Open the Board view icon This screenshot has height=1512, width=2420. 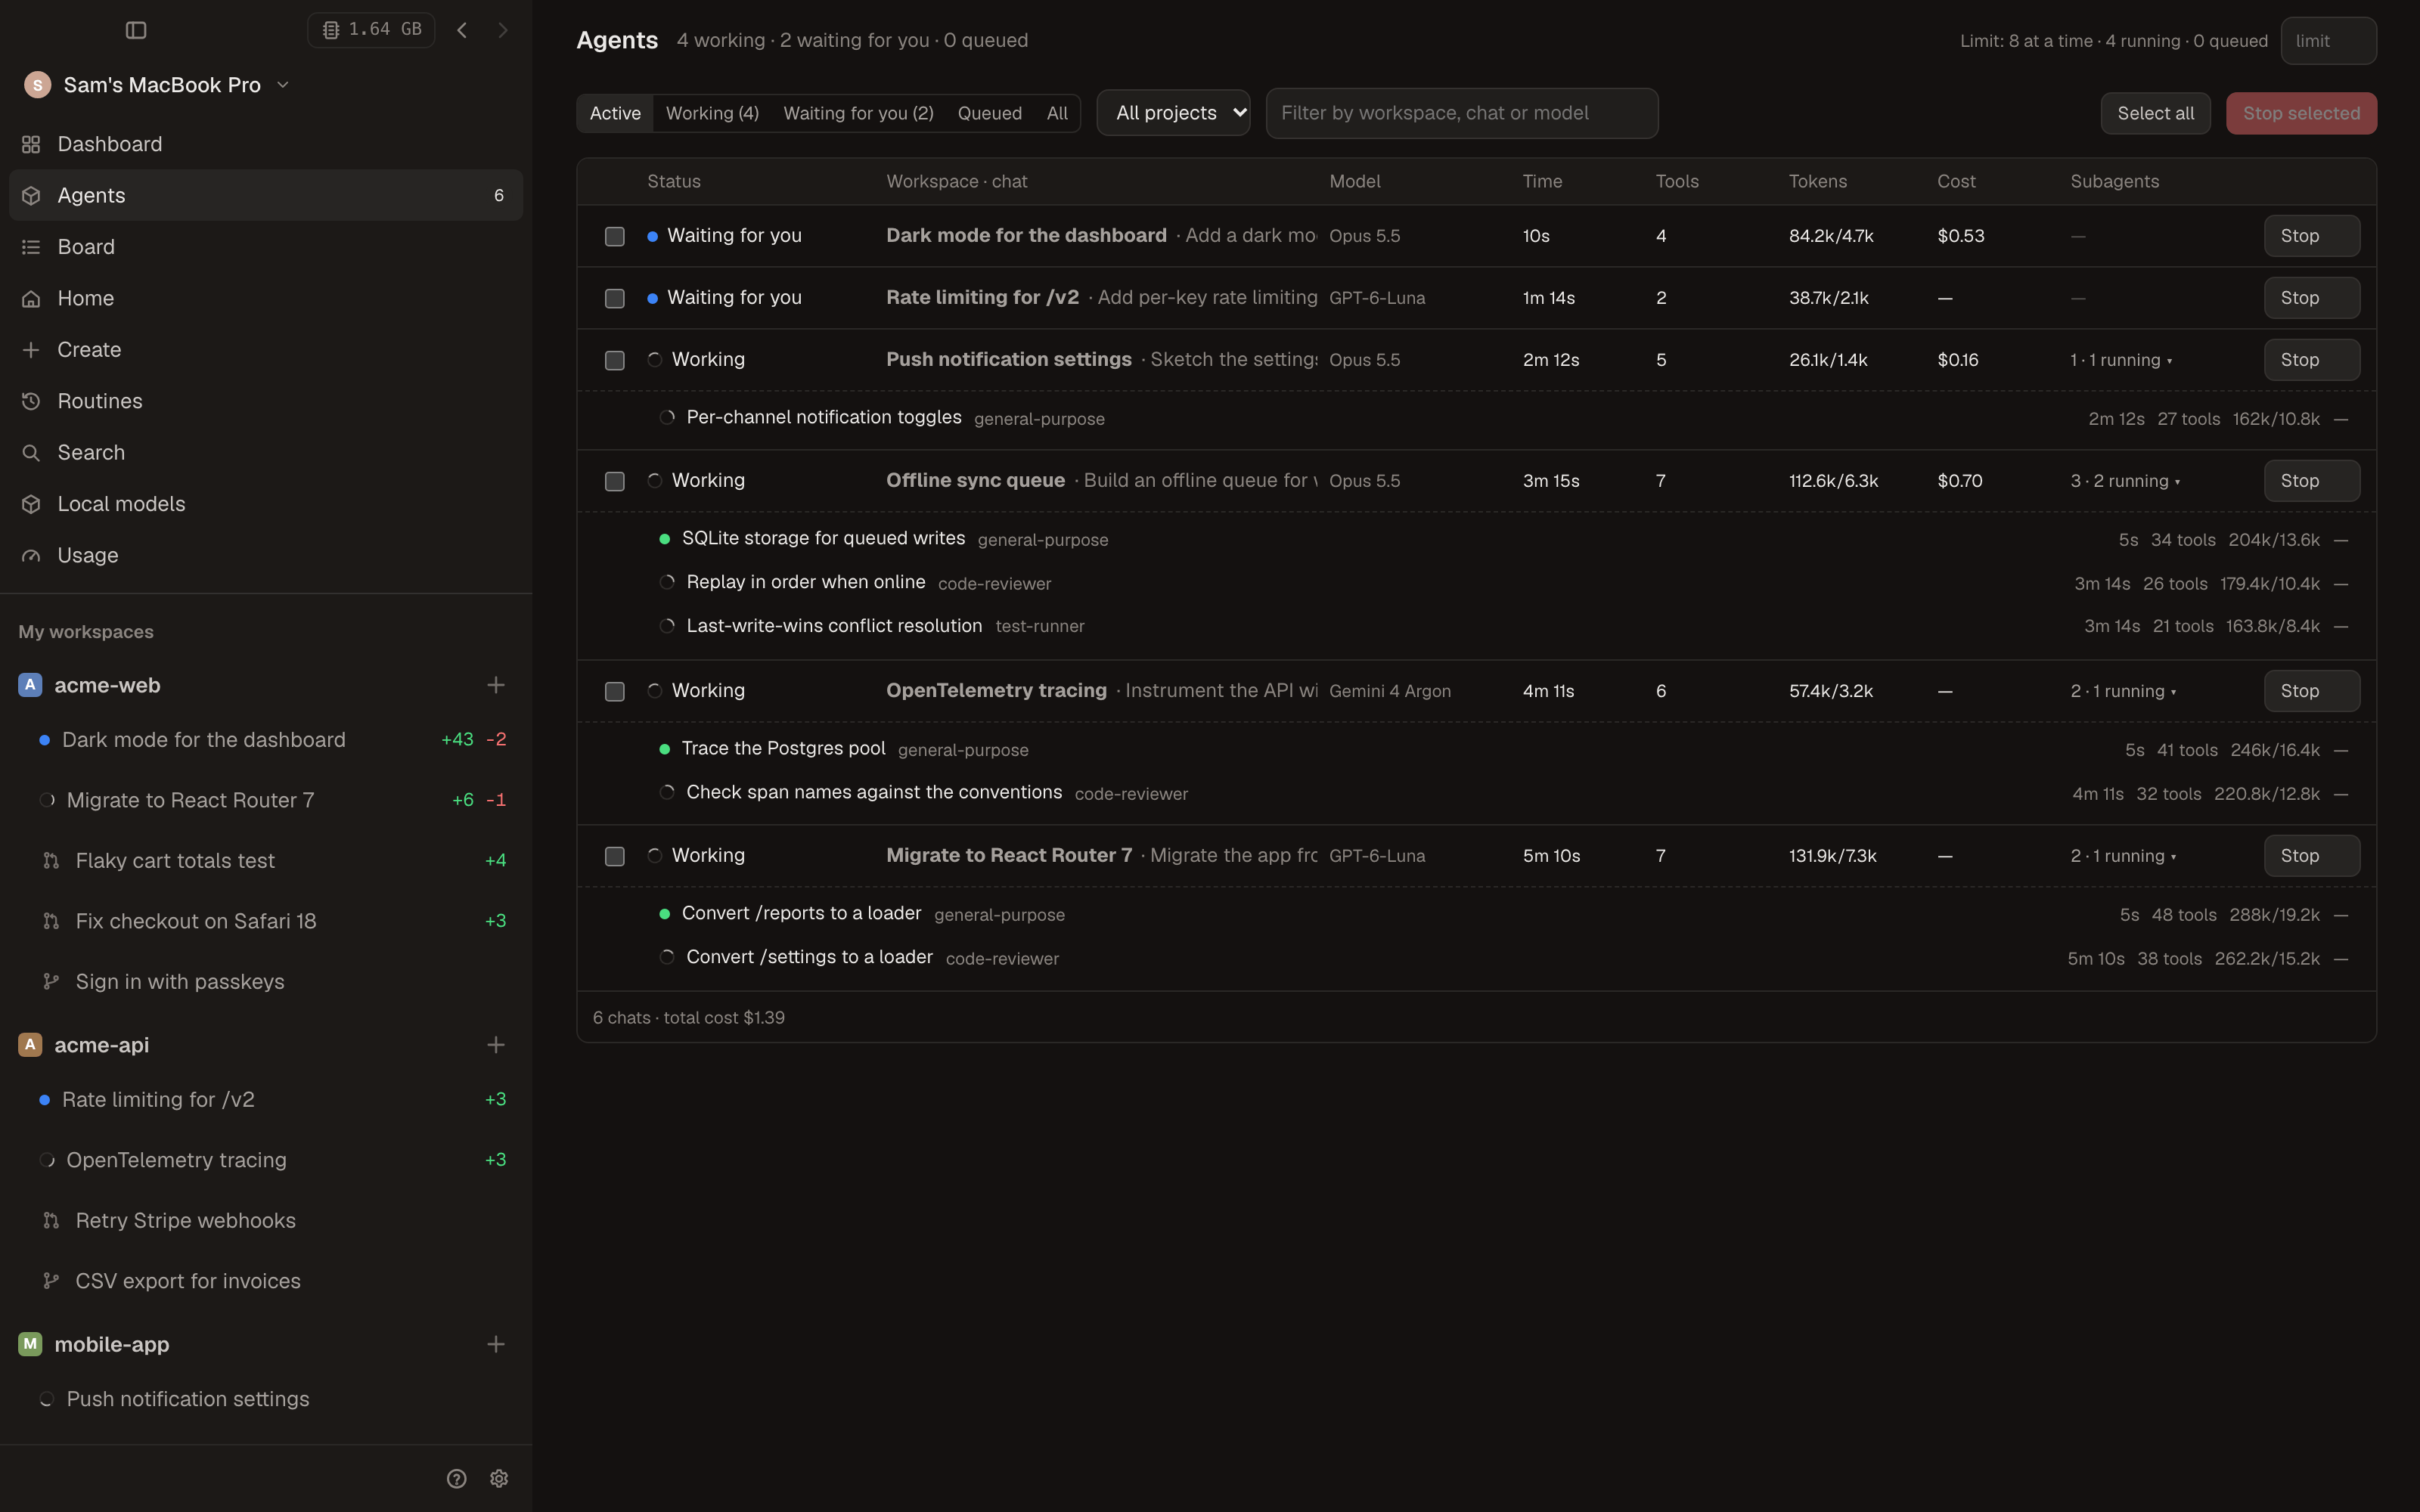pos(31,247)
